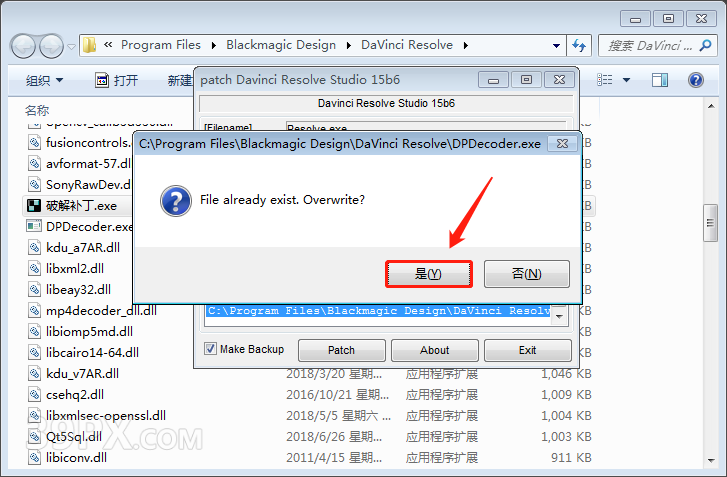This screenshot has width=727, height=477.
Task: Click the Qt5Sql.dll file icon
Action: coord(34,436)
